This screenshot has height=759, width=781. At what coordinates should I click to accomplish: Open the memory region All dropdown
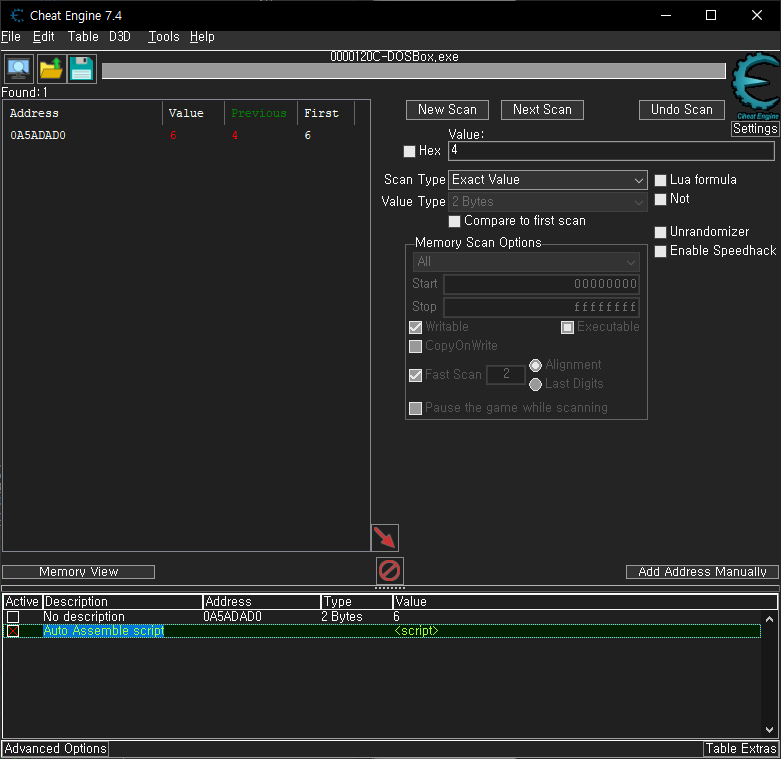526,261
